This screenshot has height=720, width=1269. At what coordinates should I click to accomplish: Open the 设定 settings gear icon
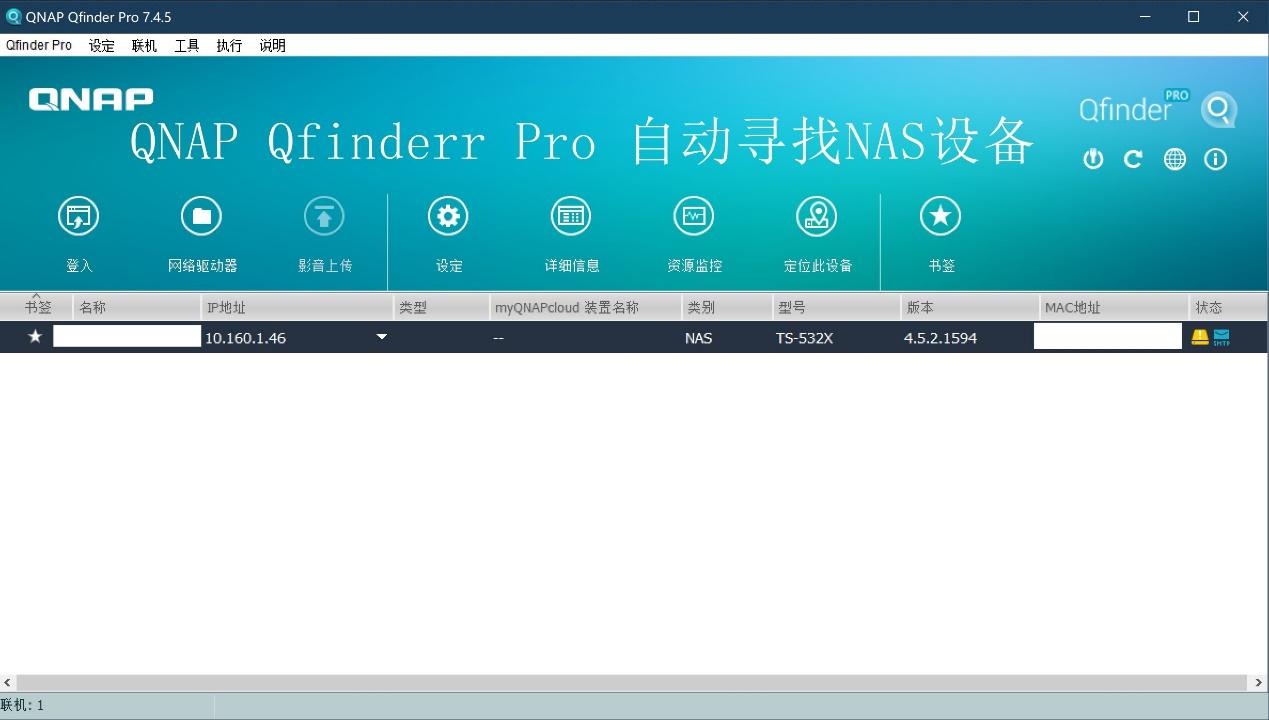coord(448,216)
